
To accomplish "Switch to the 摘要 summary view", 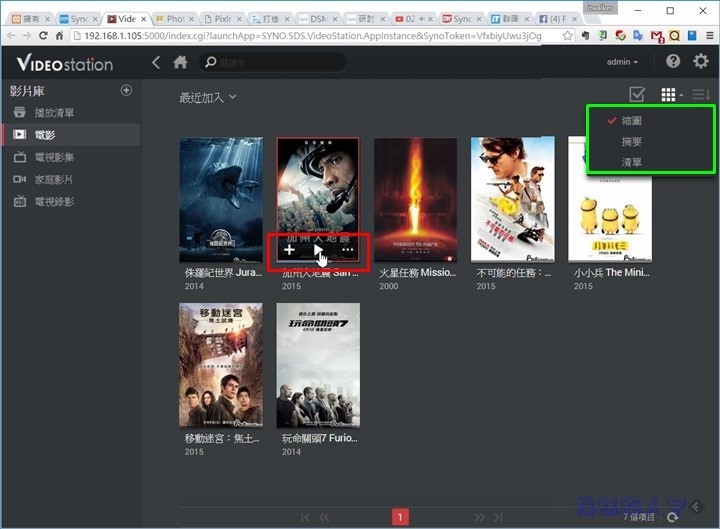I will click(x=631, y=141).
